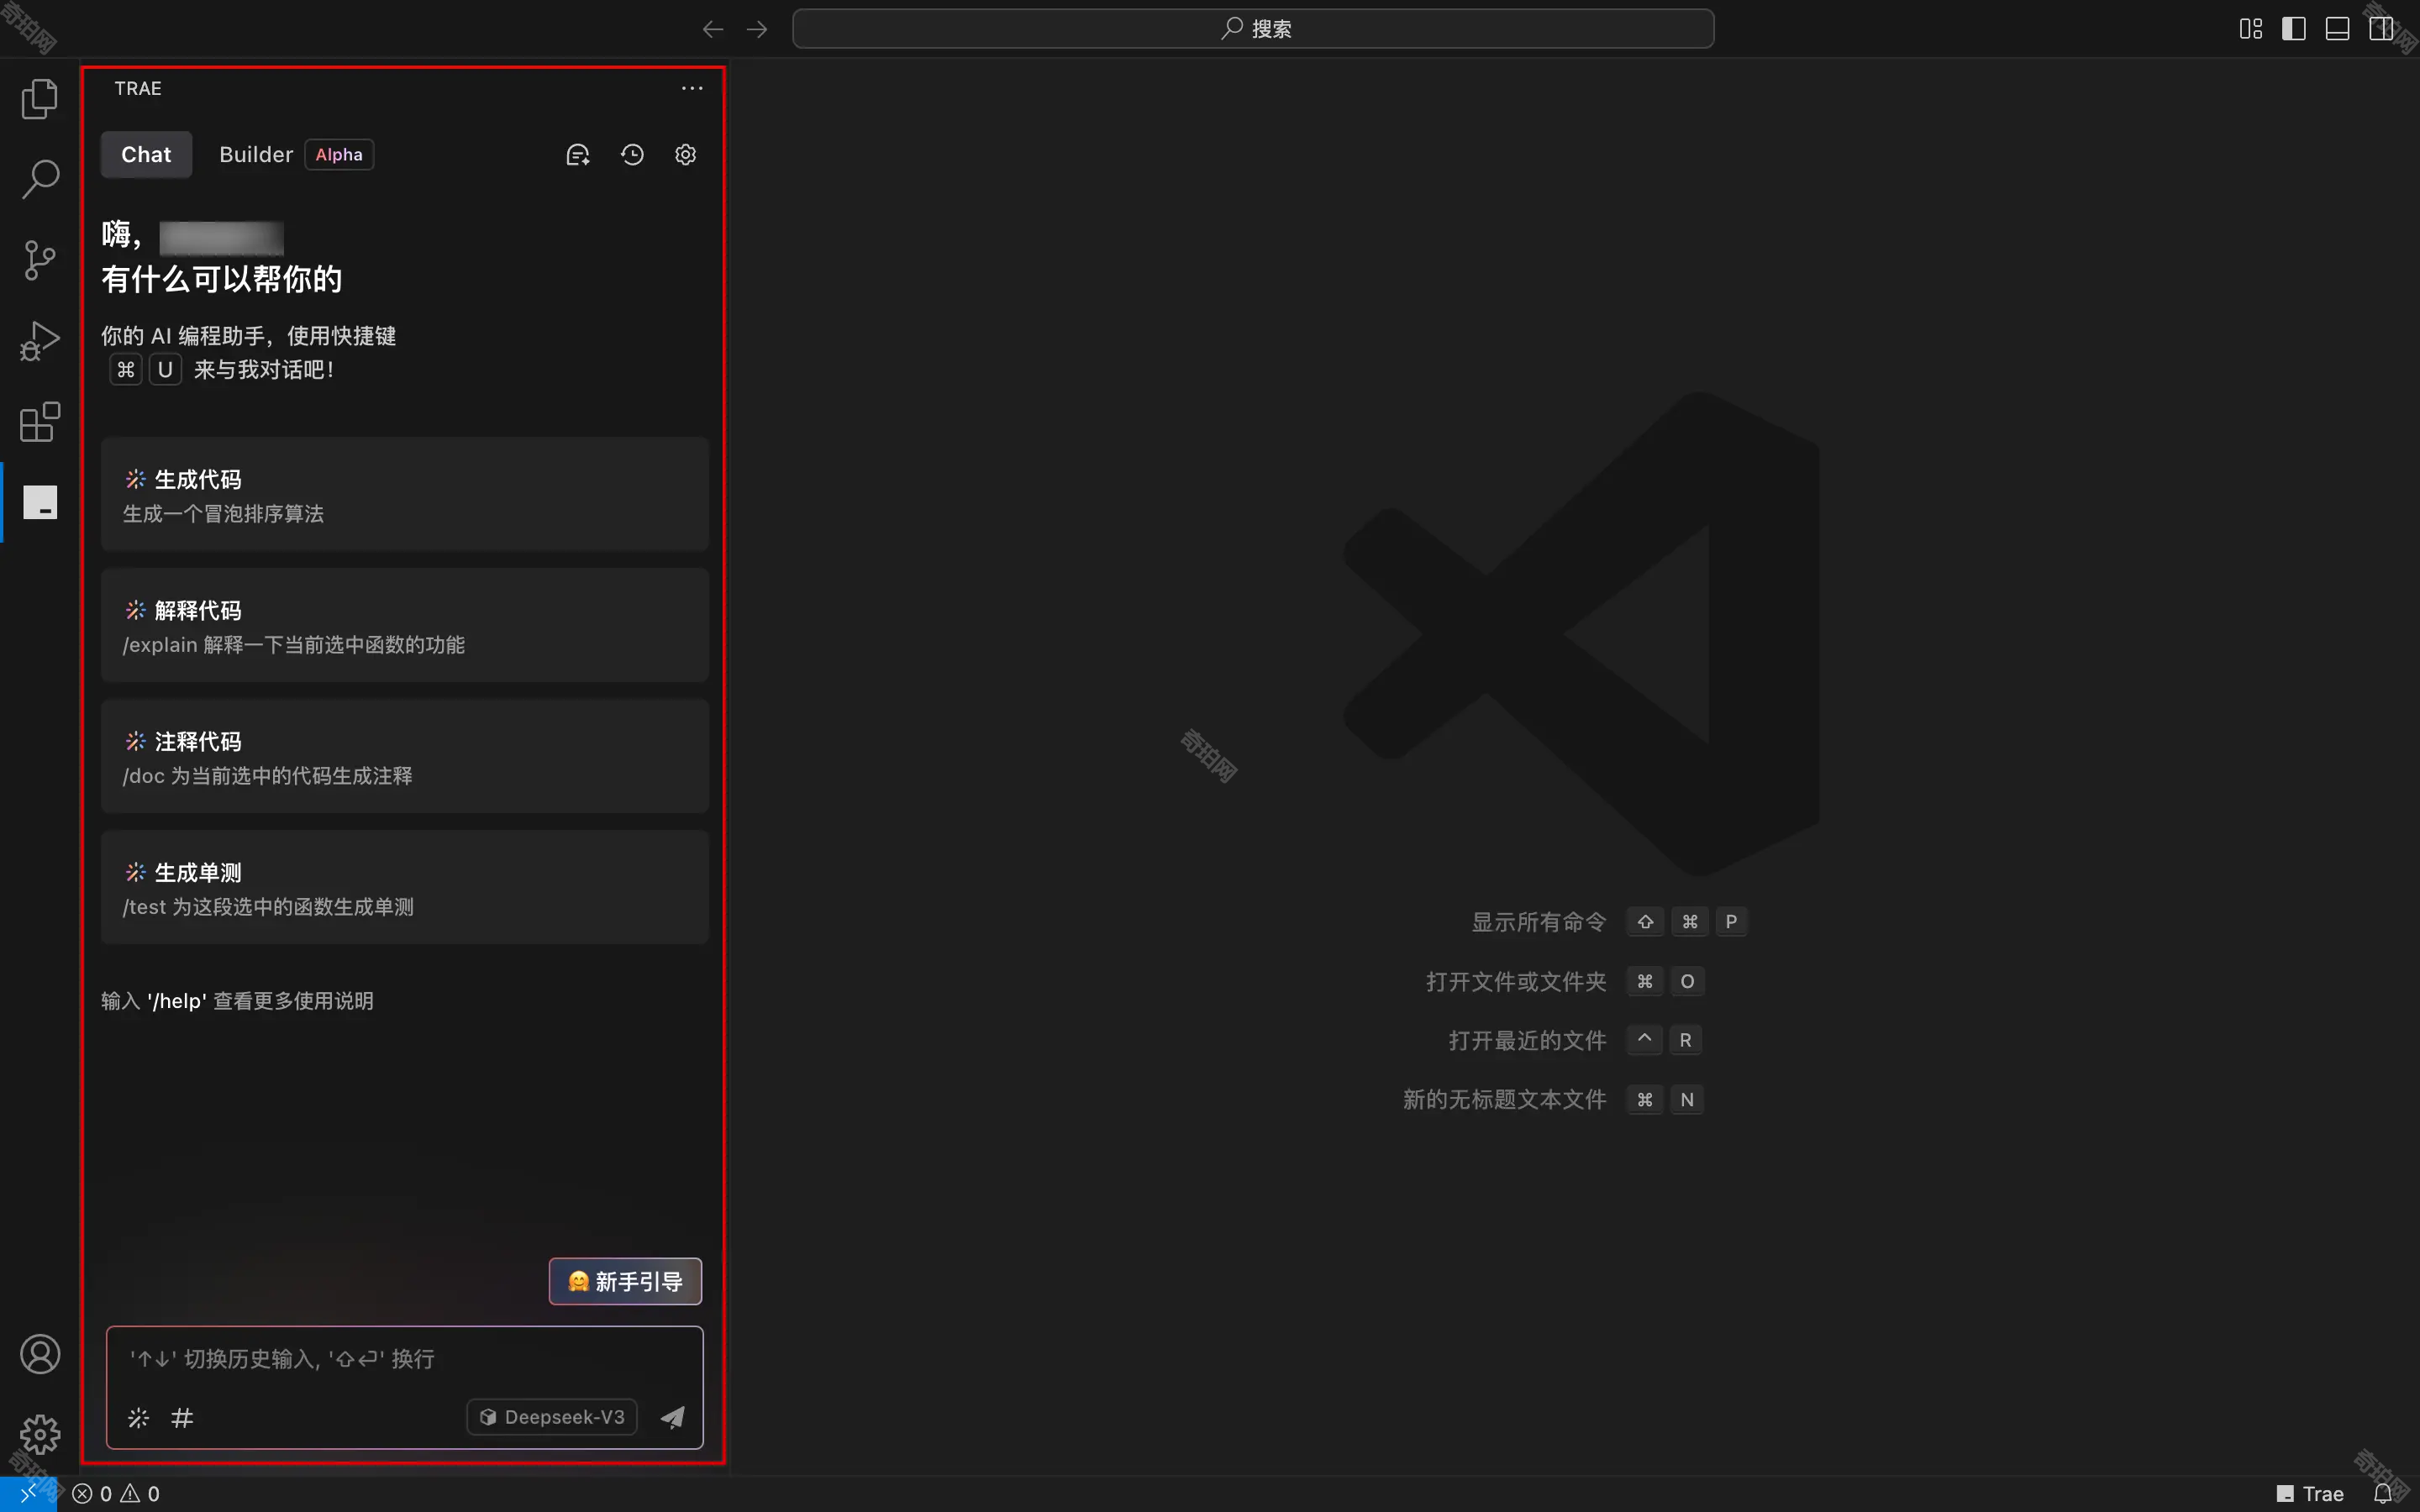
Task: Open the Customize Layout menu icon
Action: point(2250,29)
